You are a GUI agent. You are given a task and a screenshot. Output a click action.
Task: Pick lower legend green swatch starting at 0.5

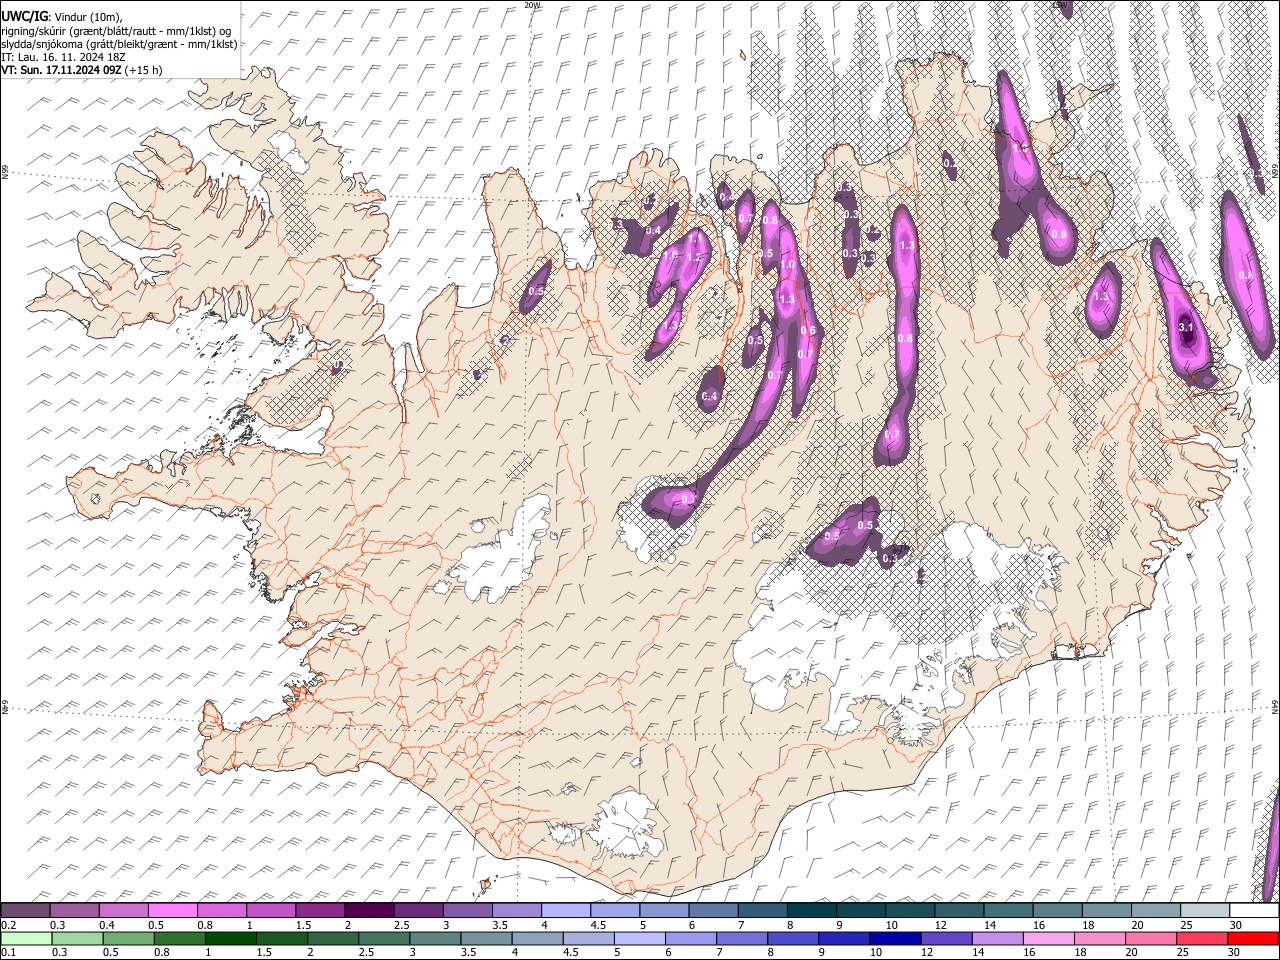pos(128,938)
